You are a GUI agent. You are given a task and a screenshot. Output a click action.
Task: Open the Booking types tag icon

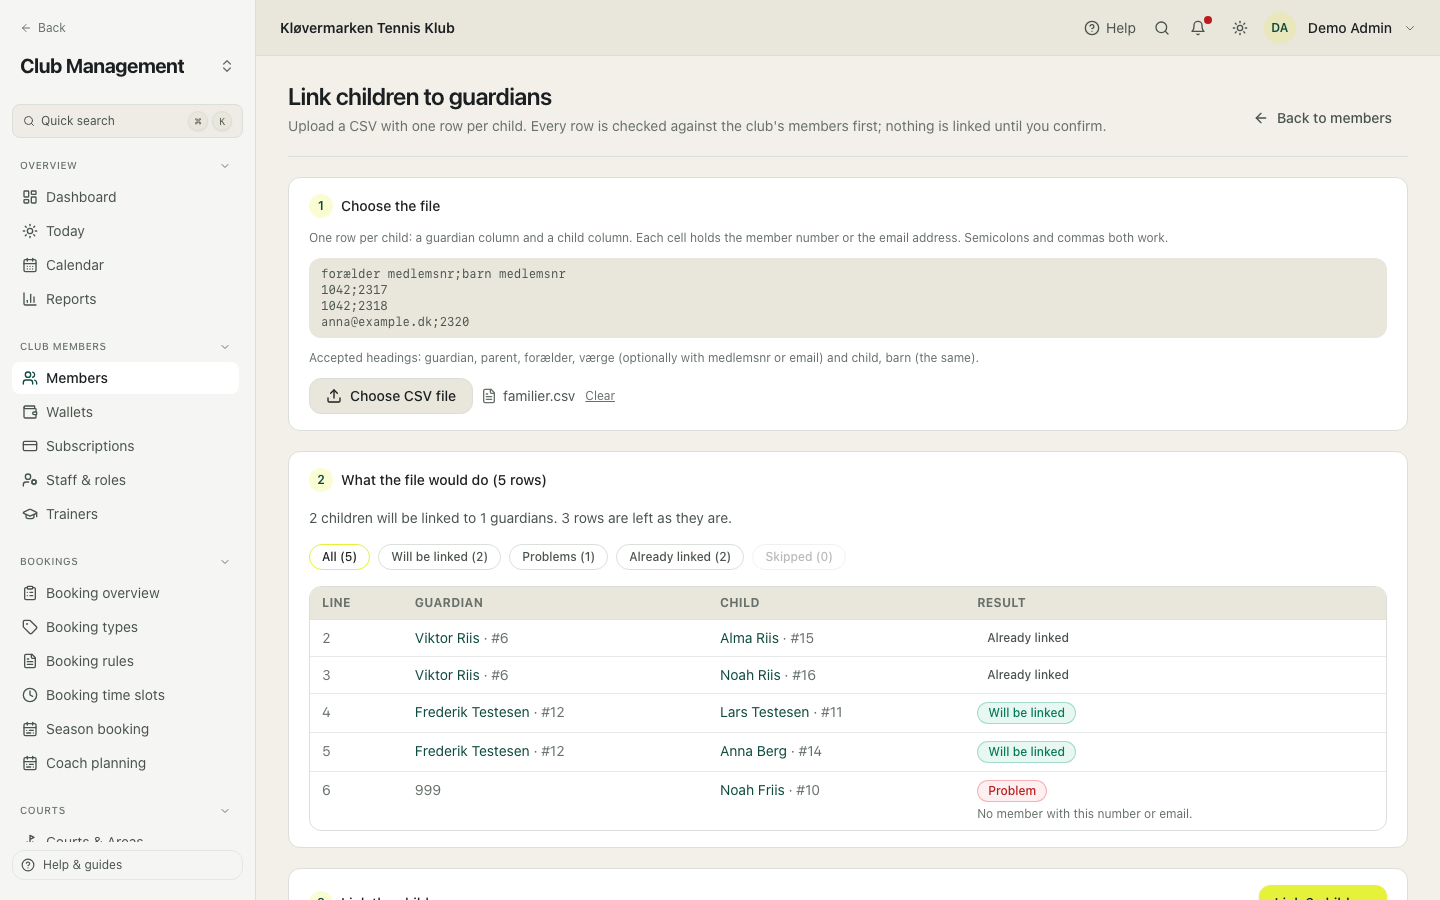pyautogui.click(x=30, y=627)
